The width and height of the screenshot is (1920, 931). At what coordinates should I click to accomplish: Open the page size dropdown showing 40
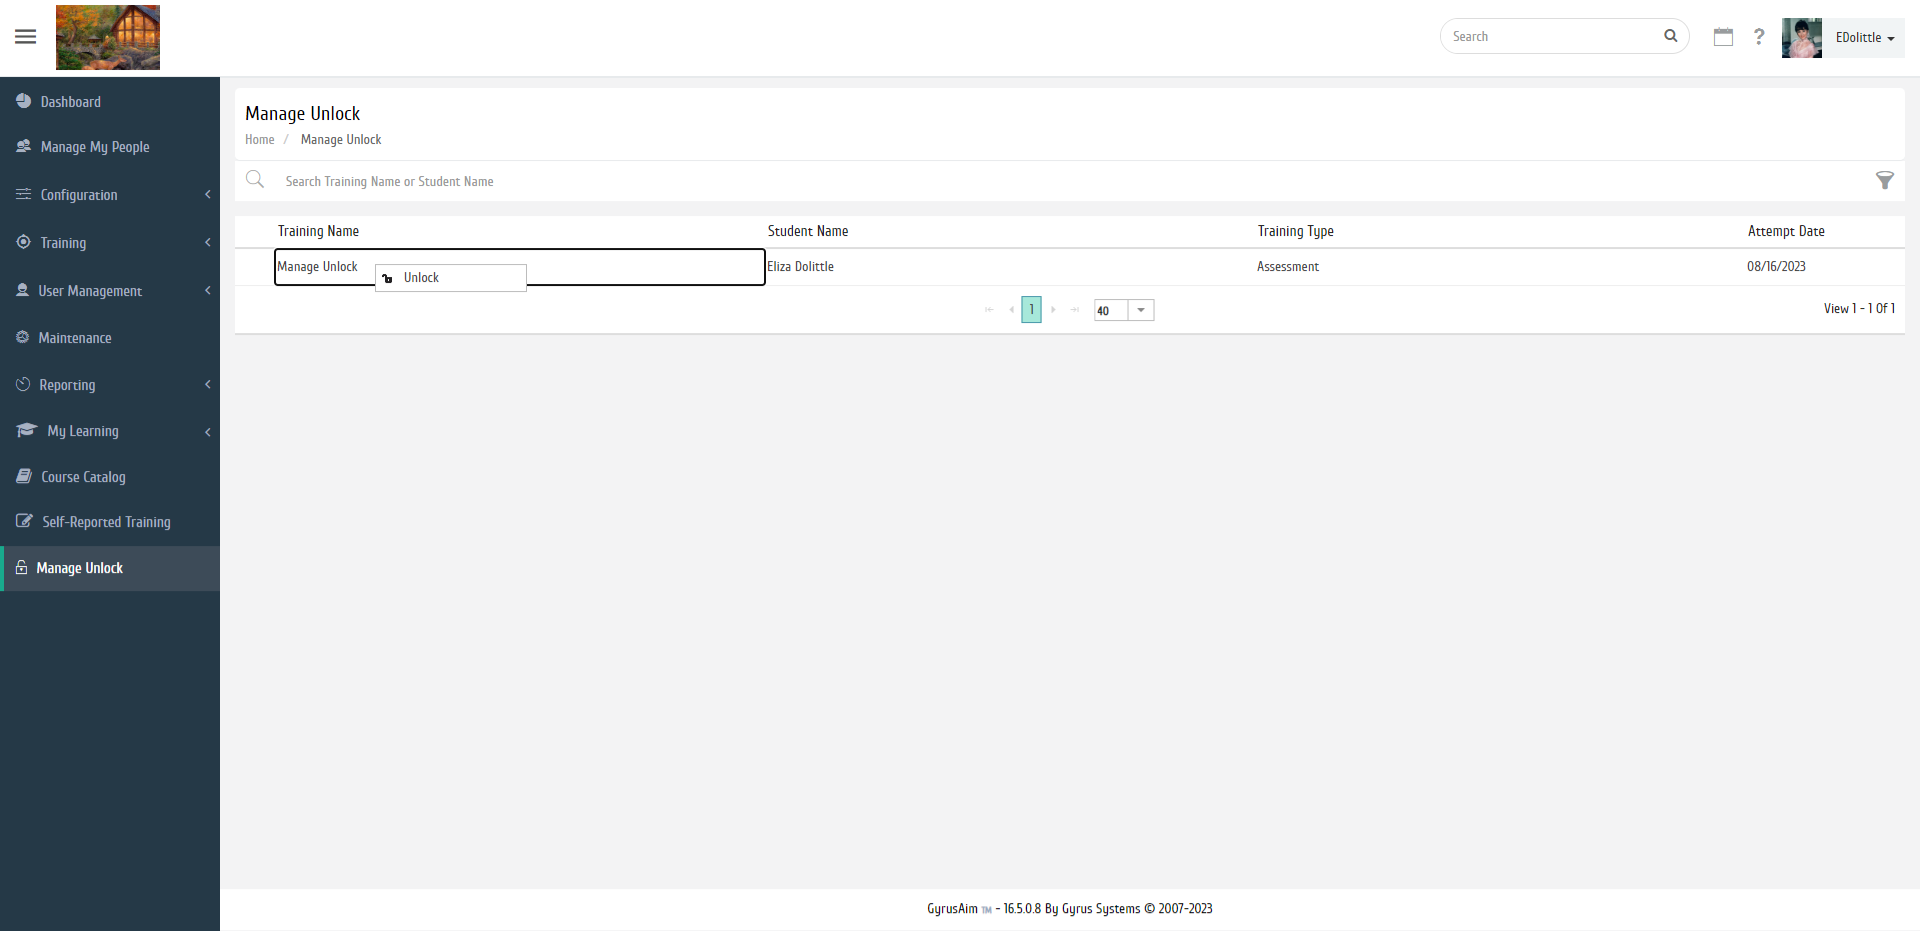click(1141, 310)
